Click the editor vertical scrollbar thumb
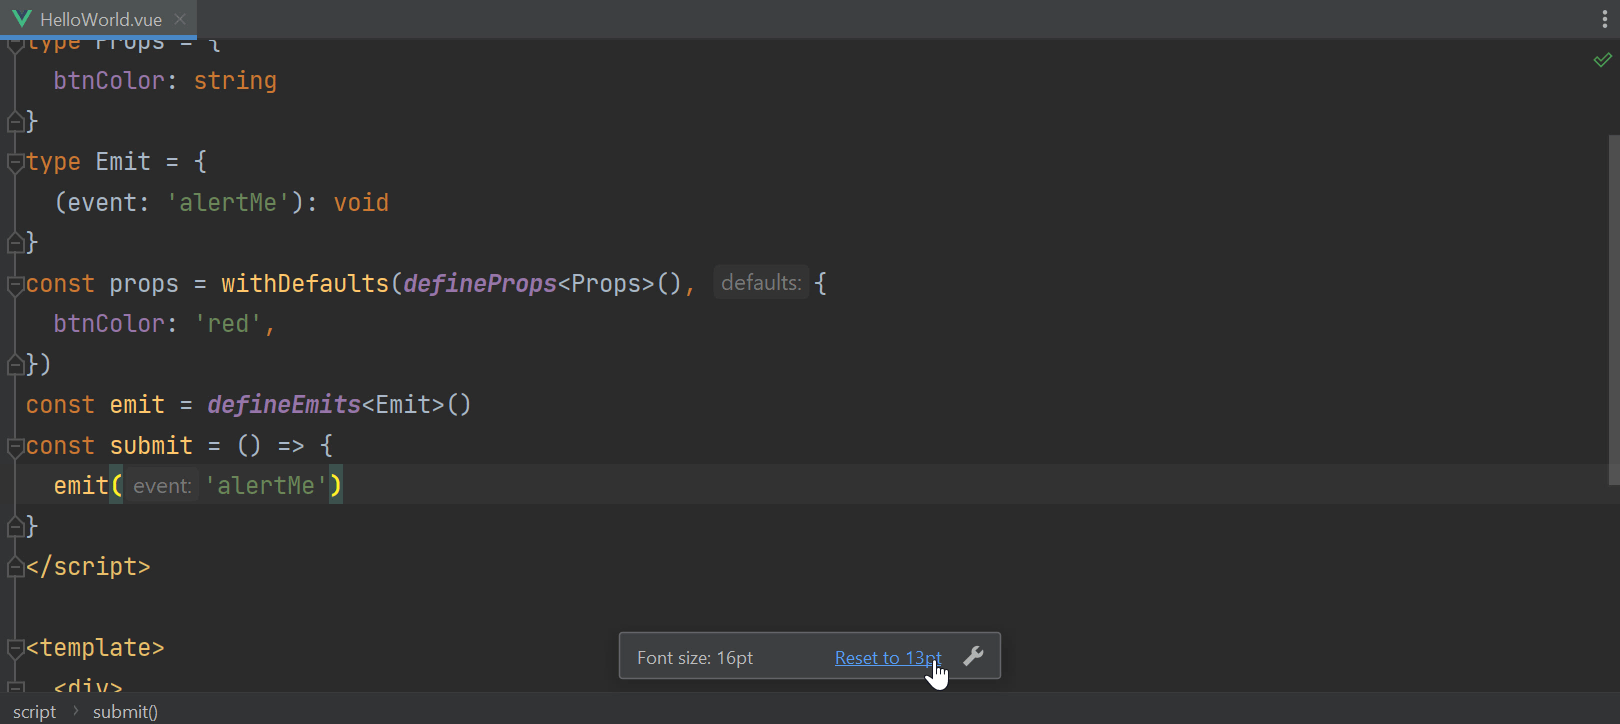The width and height of the screenshot is (1620, 724). 1613,310
